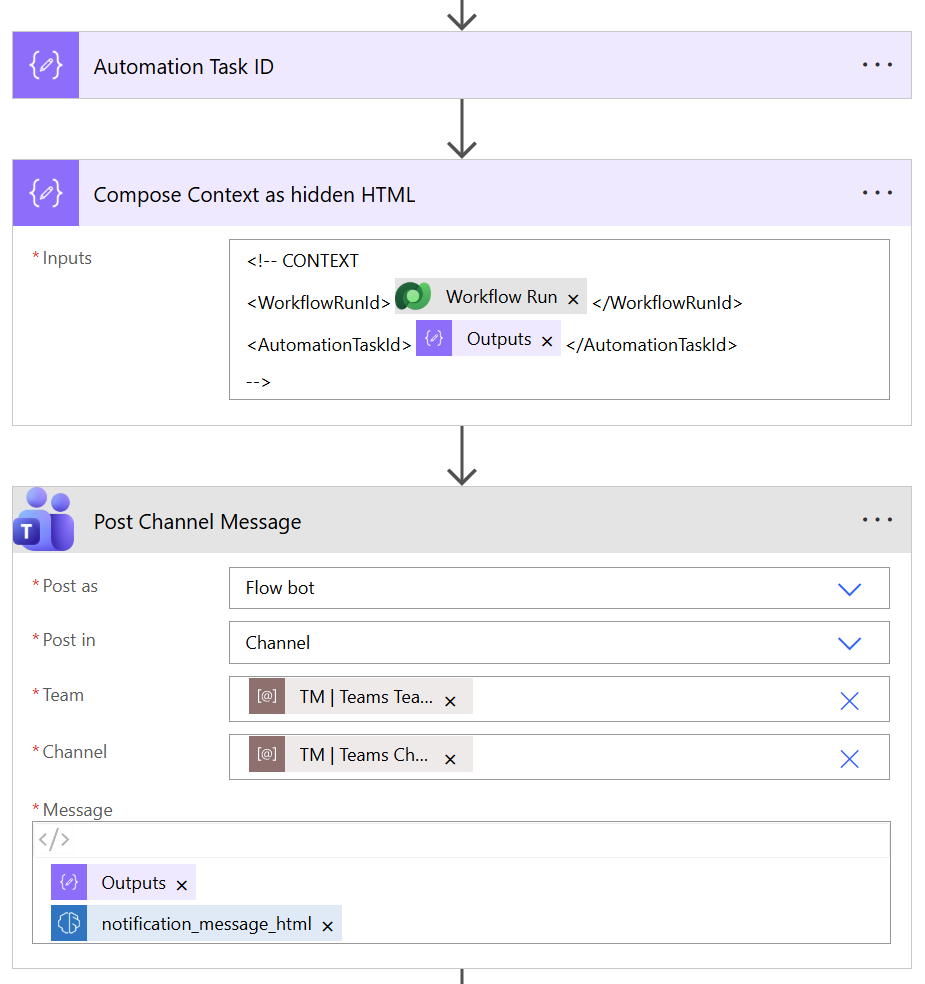Click the Workflow Run dynamic content token icon
This screenshot has height=984, width=925.
pos(415,296)
